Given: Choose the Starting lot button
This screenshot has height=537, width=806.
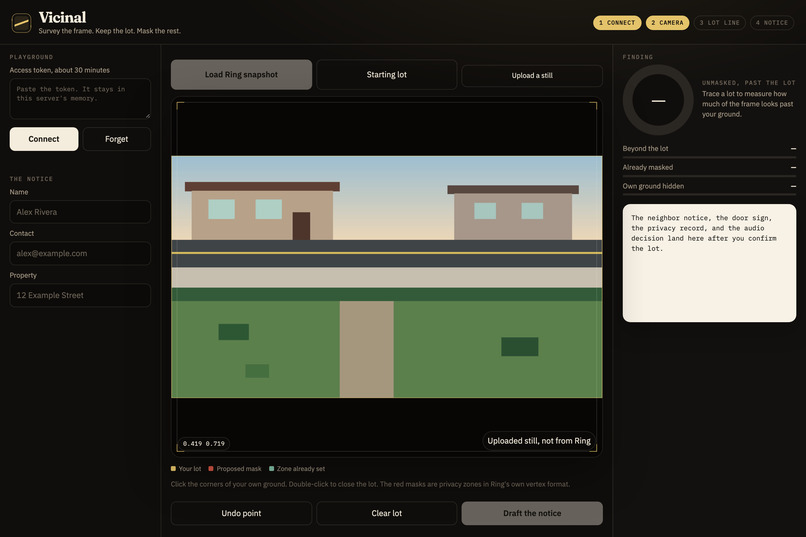Looking at the screenshot, I should point(387,75).
